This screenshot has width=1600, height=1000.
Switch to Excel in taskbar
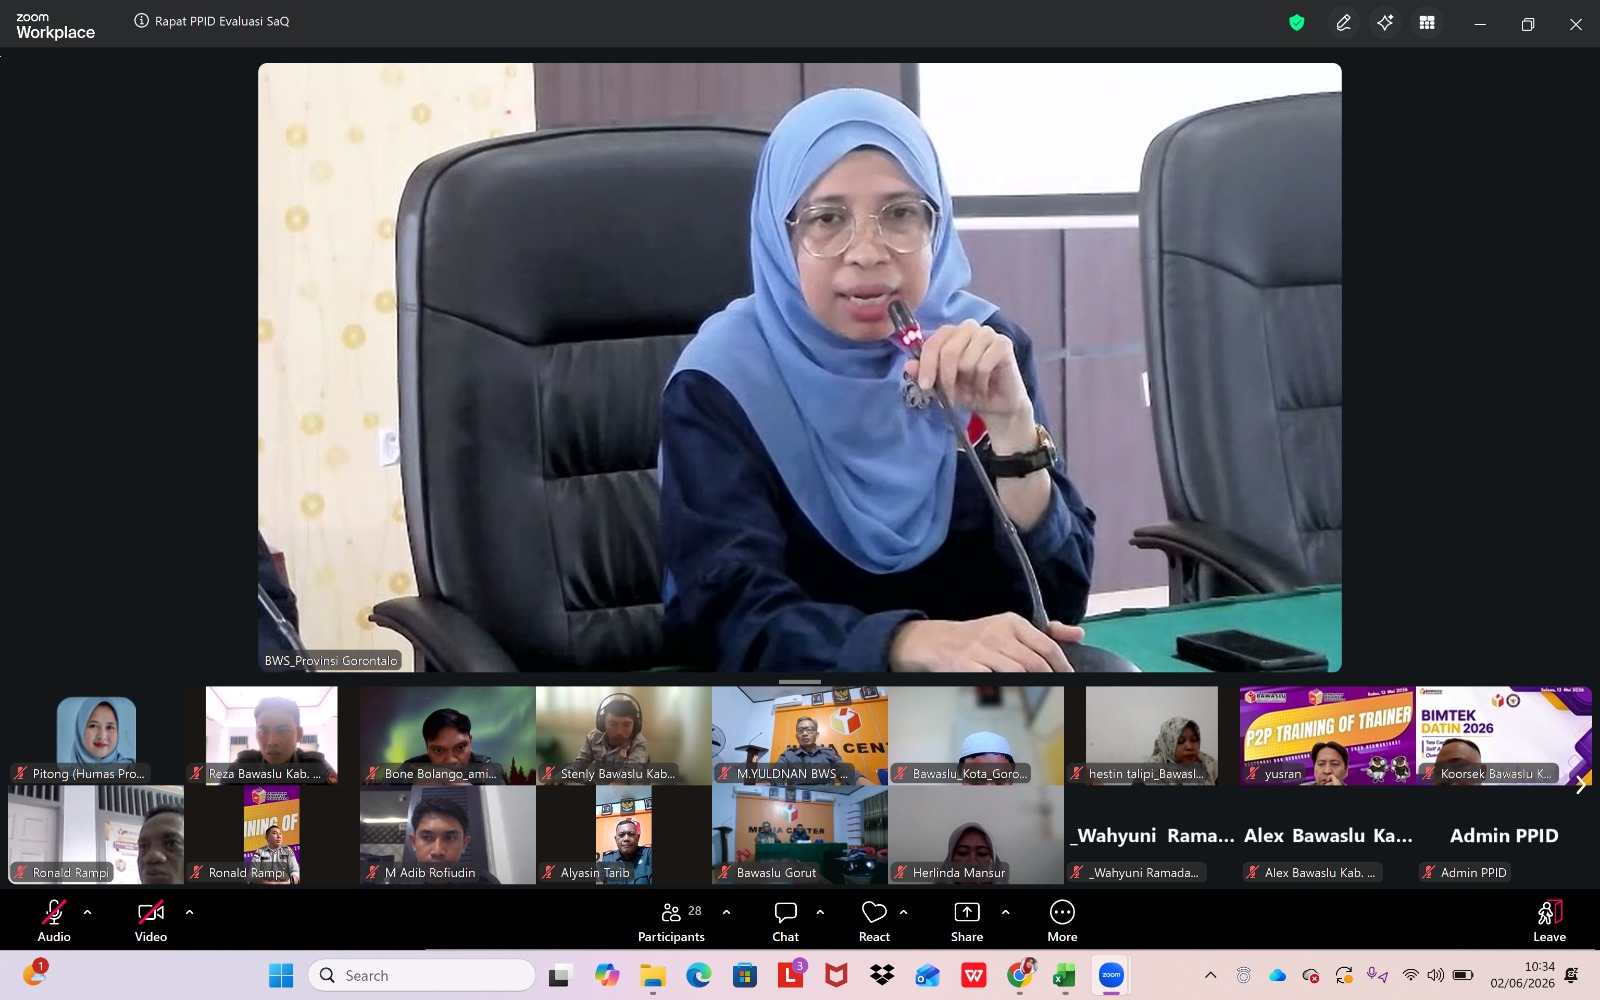pyautogui.click(x=1065, y=975)
